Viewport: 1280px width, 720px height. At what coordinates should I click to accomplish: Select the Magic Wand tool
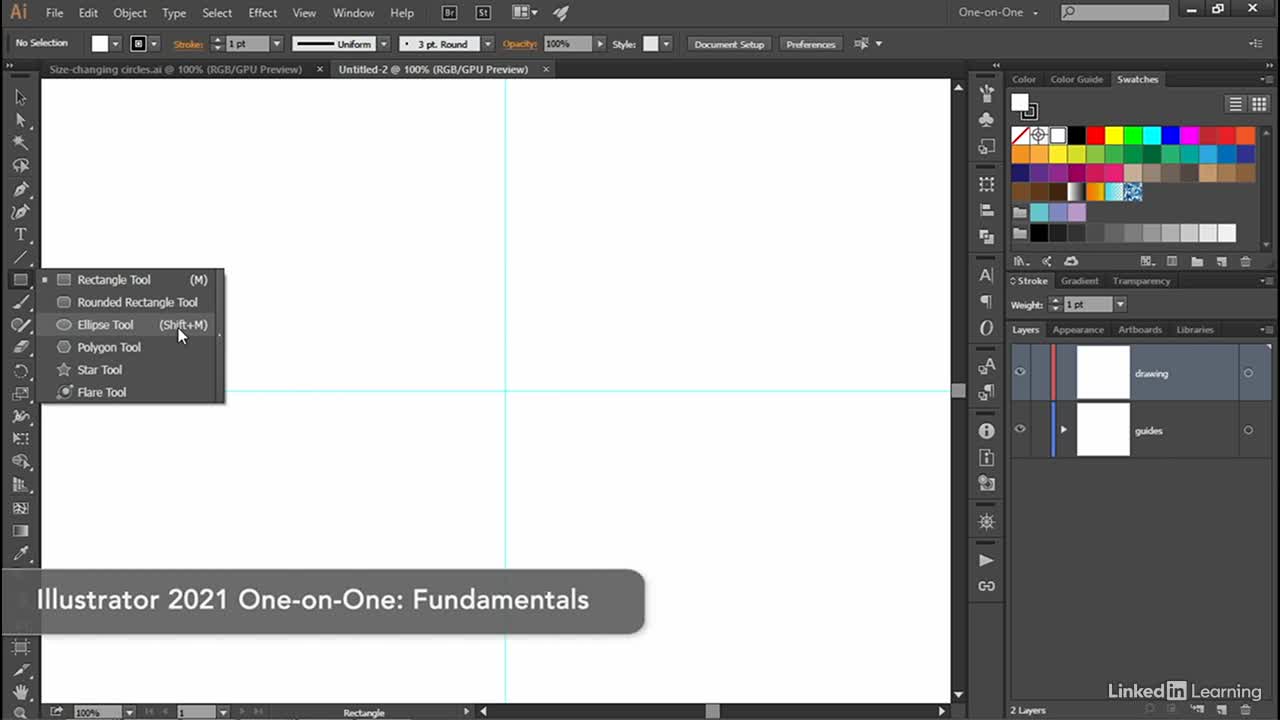tap(20, 143)
